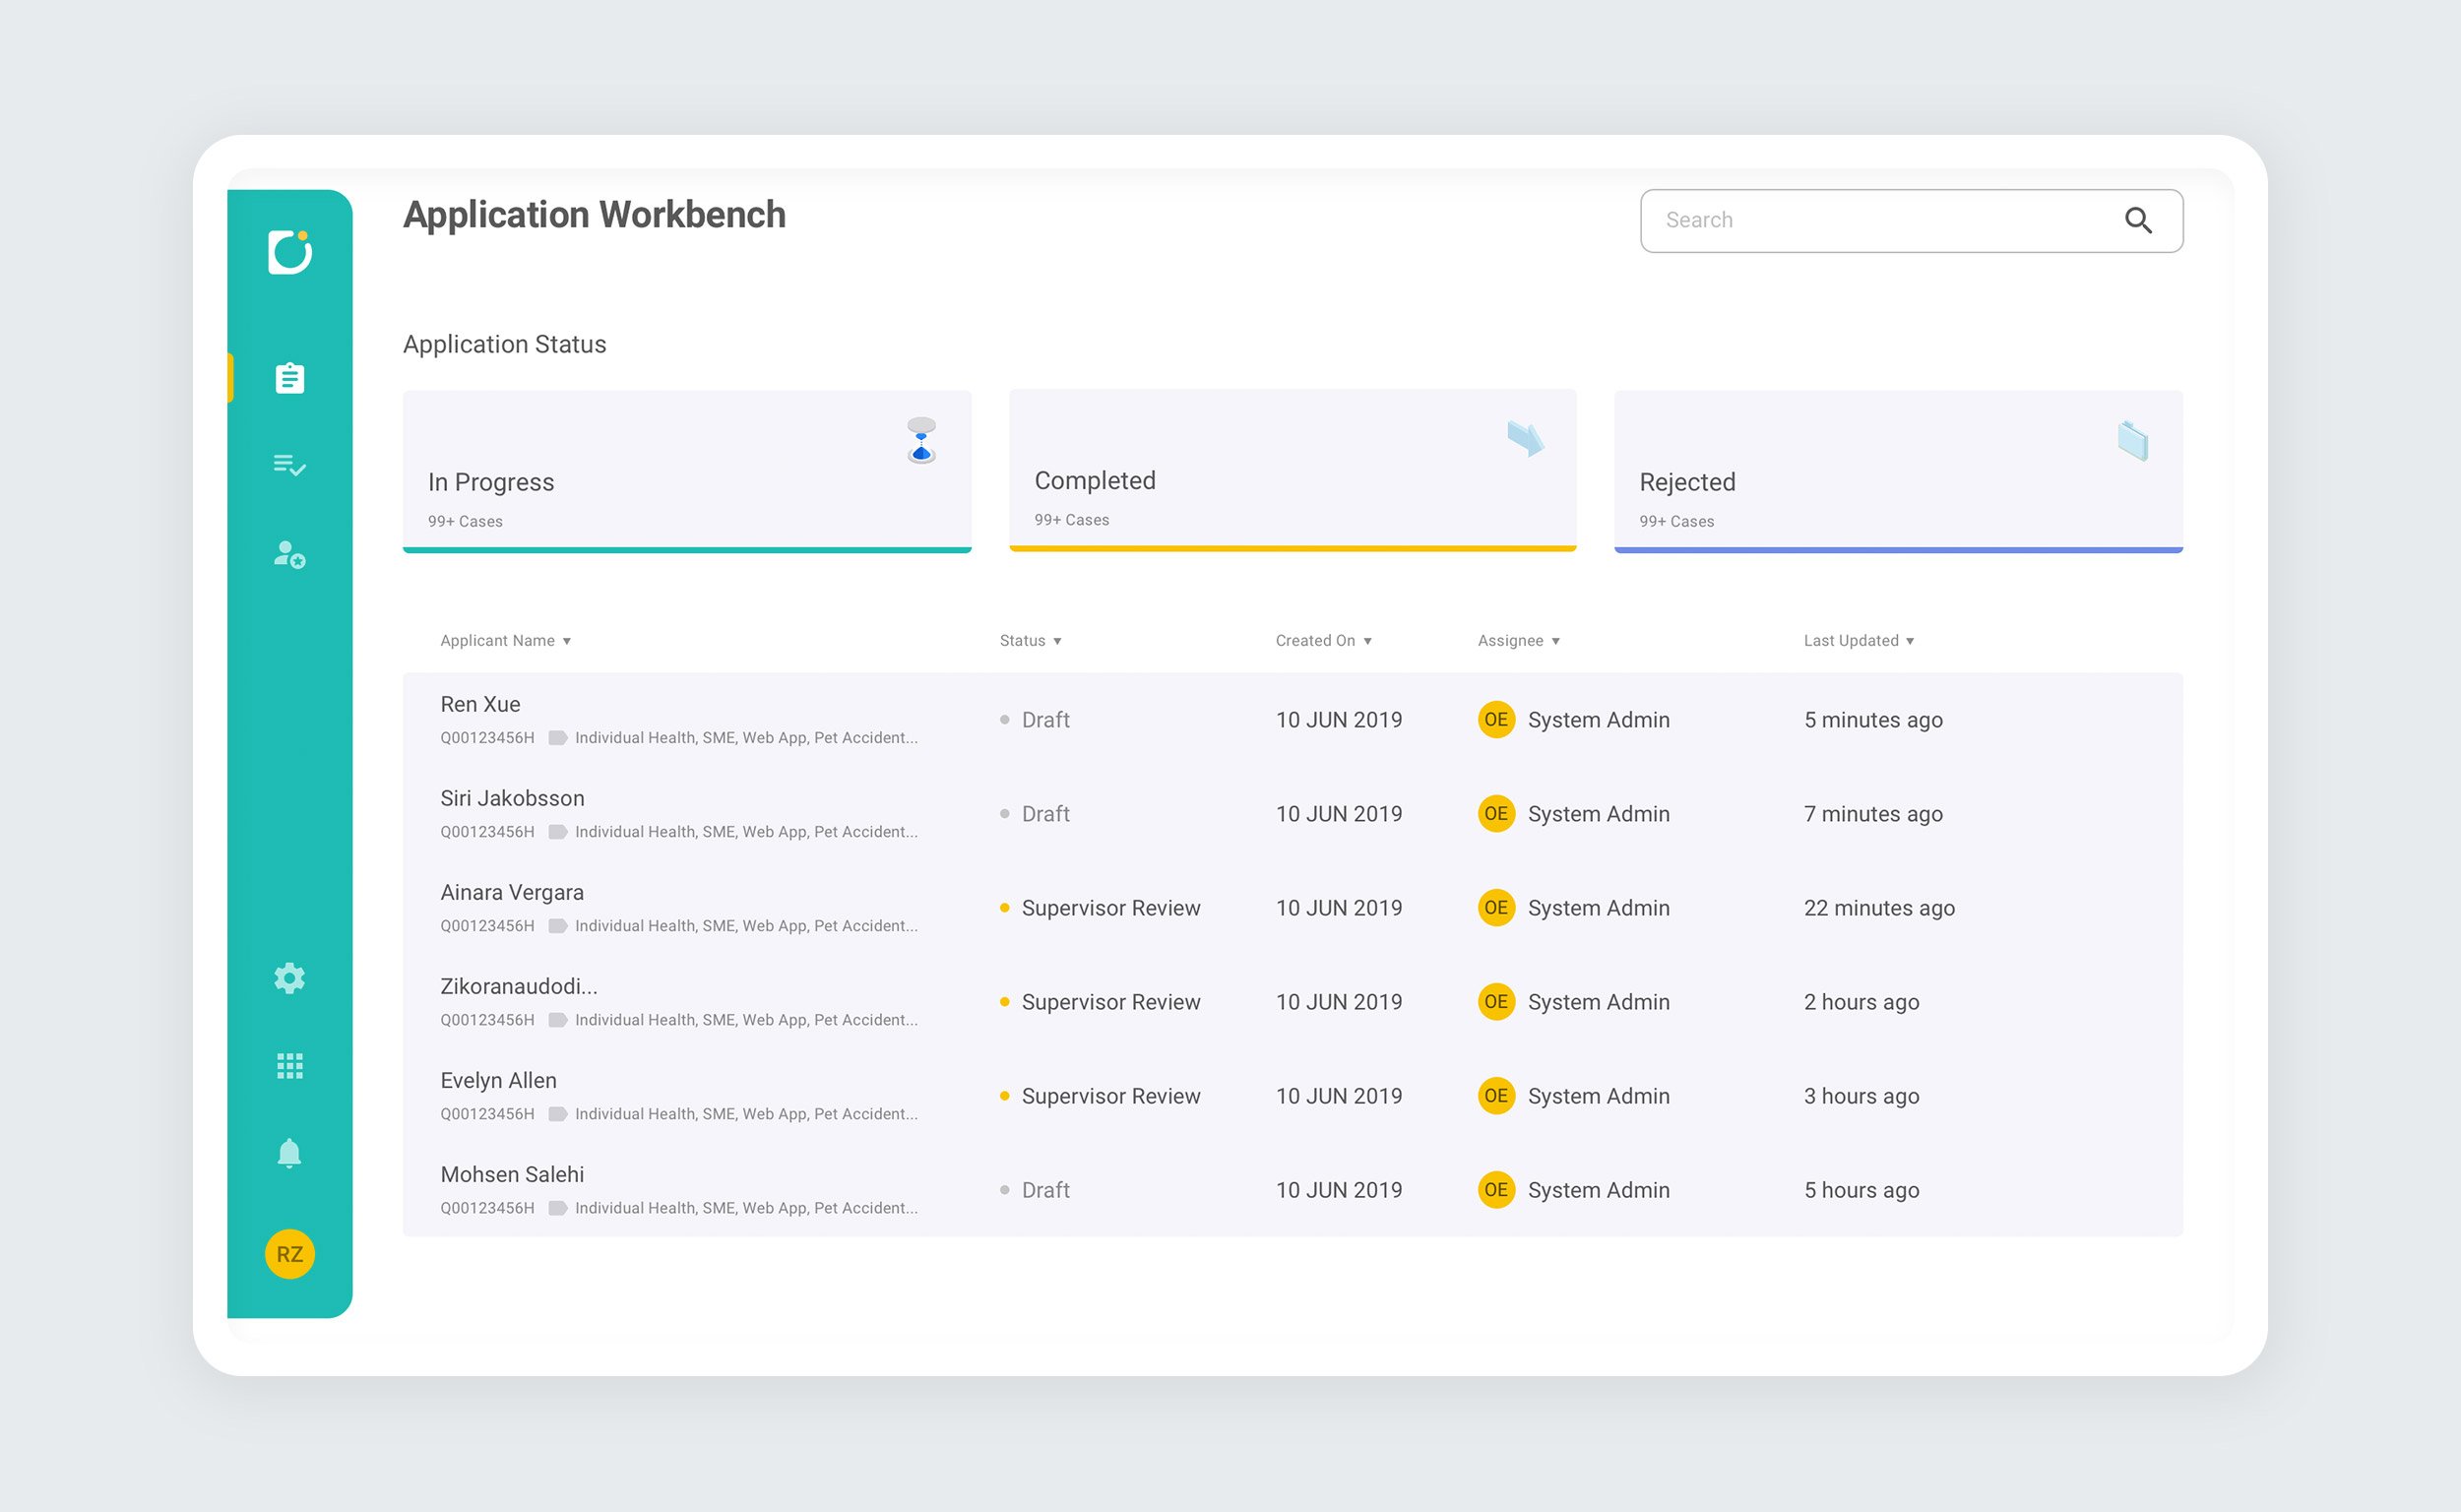Screen dimensions: 2461x1512
Task: Sort by Last Updated column
Action: [1858, 640]
